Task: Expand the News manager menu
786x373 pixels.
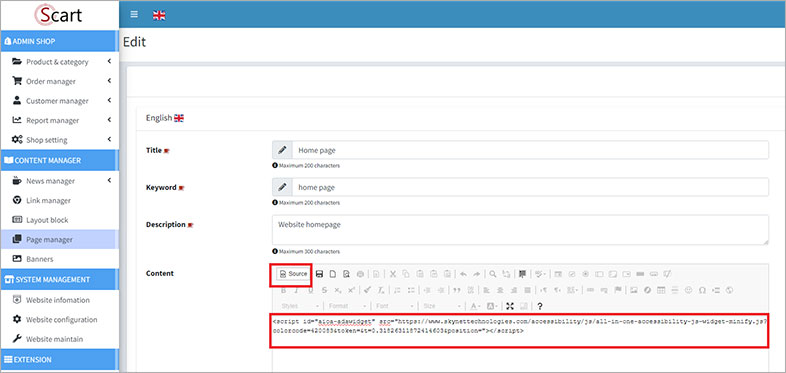Action: tap(60, 181)
